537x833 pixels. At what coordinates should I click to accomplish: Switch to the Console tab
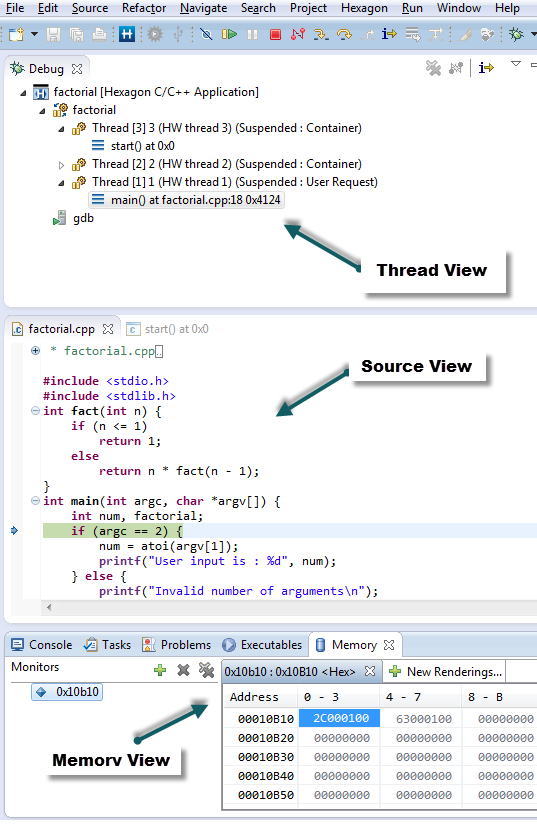click(42, 644)
